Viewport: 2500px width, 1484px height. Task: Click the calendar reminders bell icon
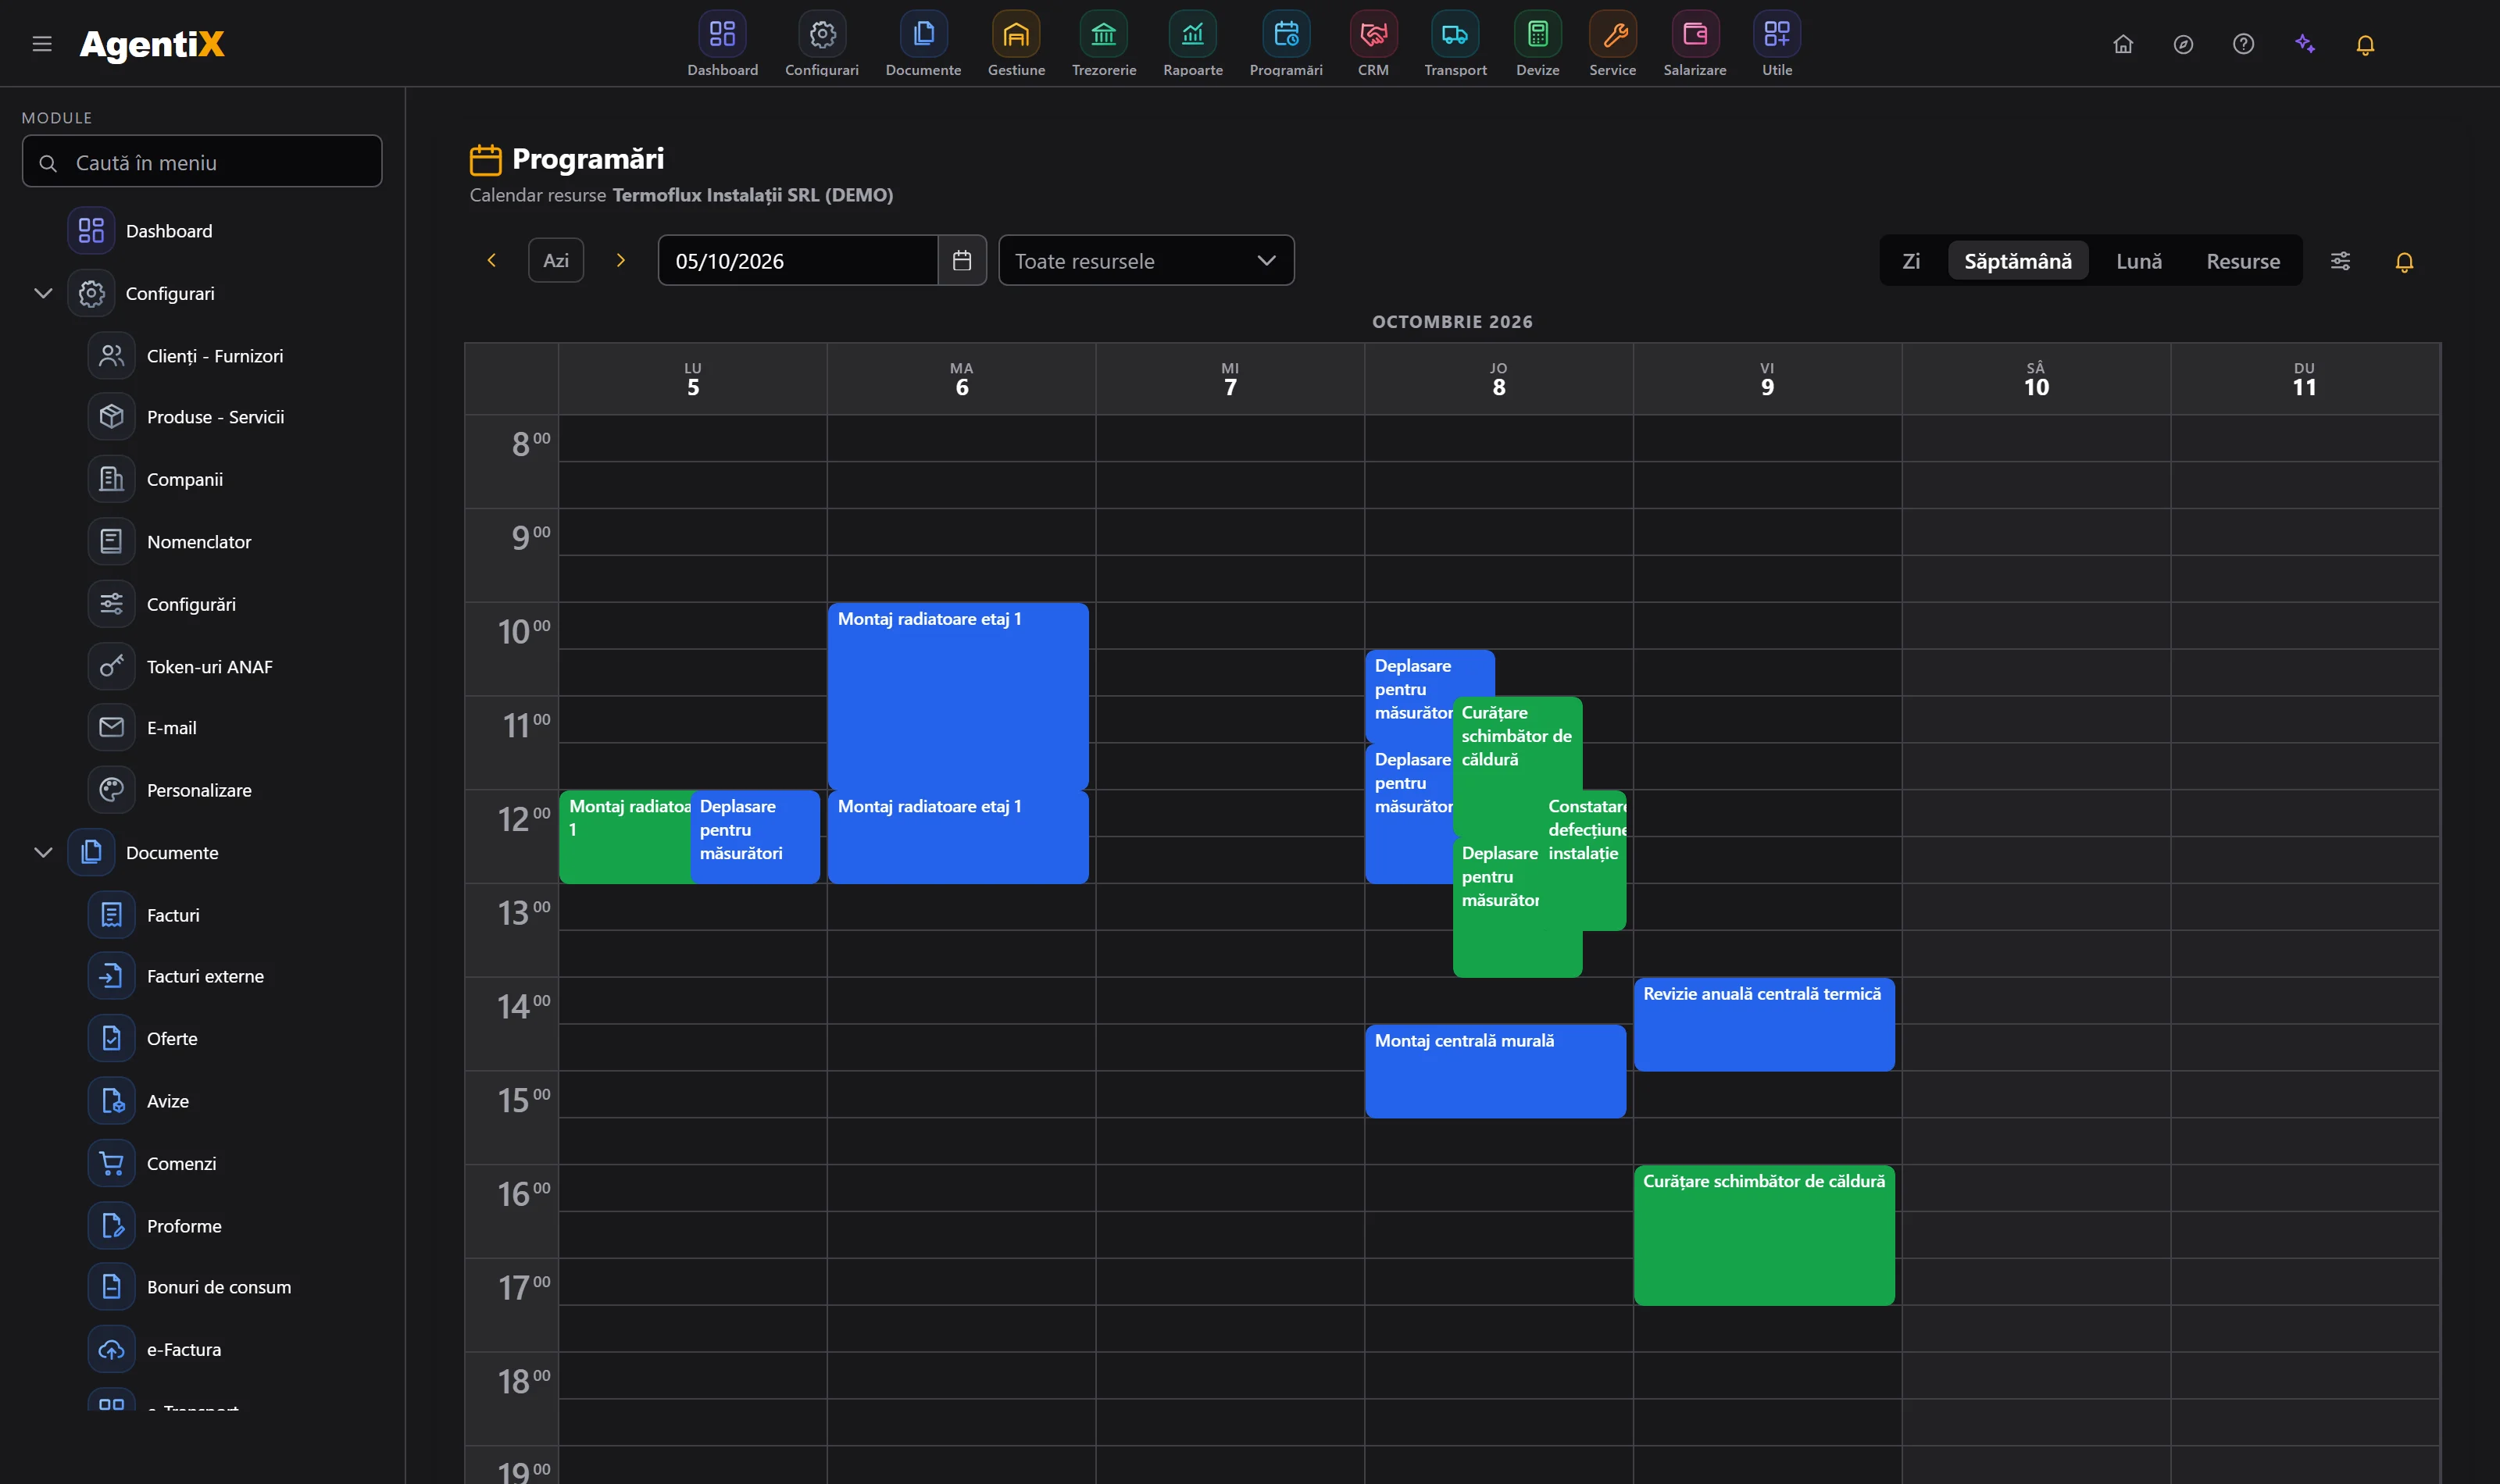click(2404, 262)
